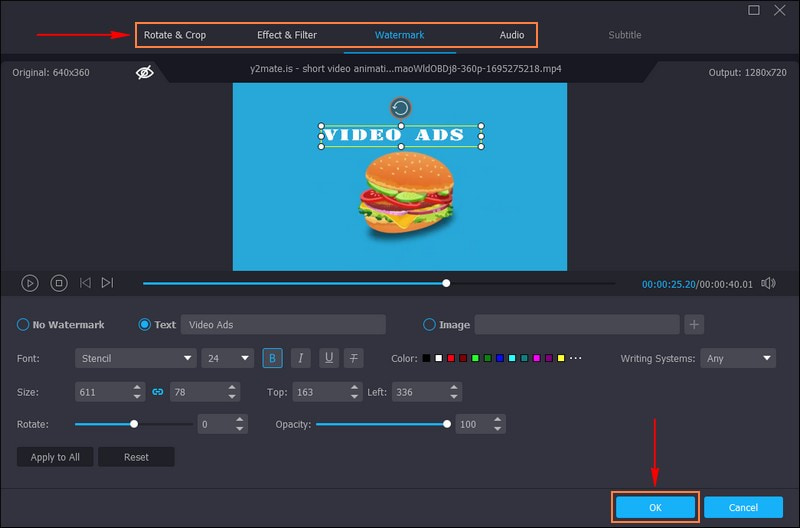This screenshot has width=800, height=528.
Task: Mute the volume speaker icon
Action: pyautogui.click(x=768, y=283)
